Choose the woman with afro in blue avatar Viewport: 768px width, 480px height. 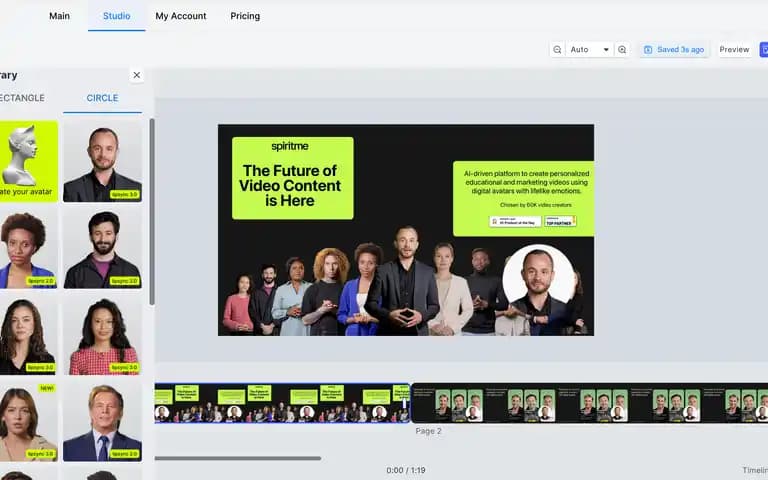[28, 249]
